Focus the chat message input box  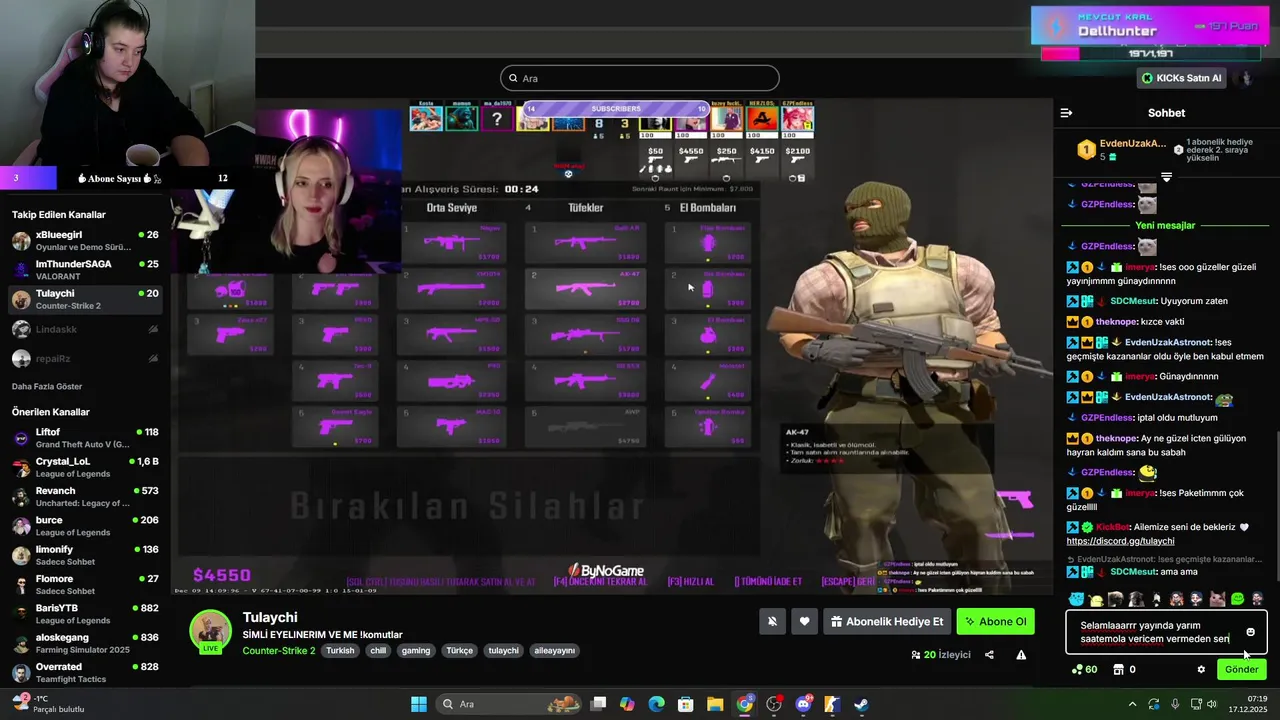(x=1166, y=632)
